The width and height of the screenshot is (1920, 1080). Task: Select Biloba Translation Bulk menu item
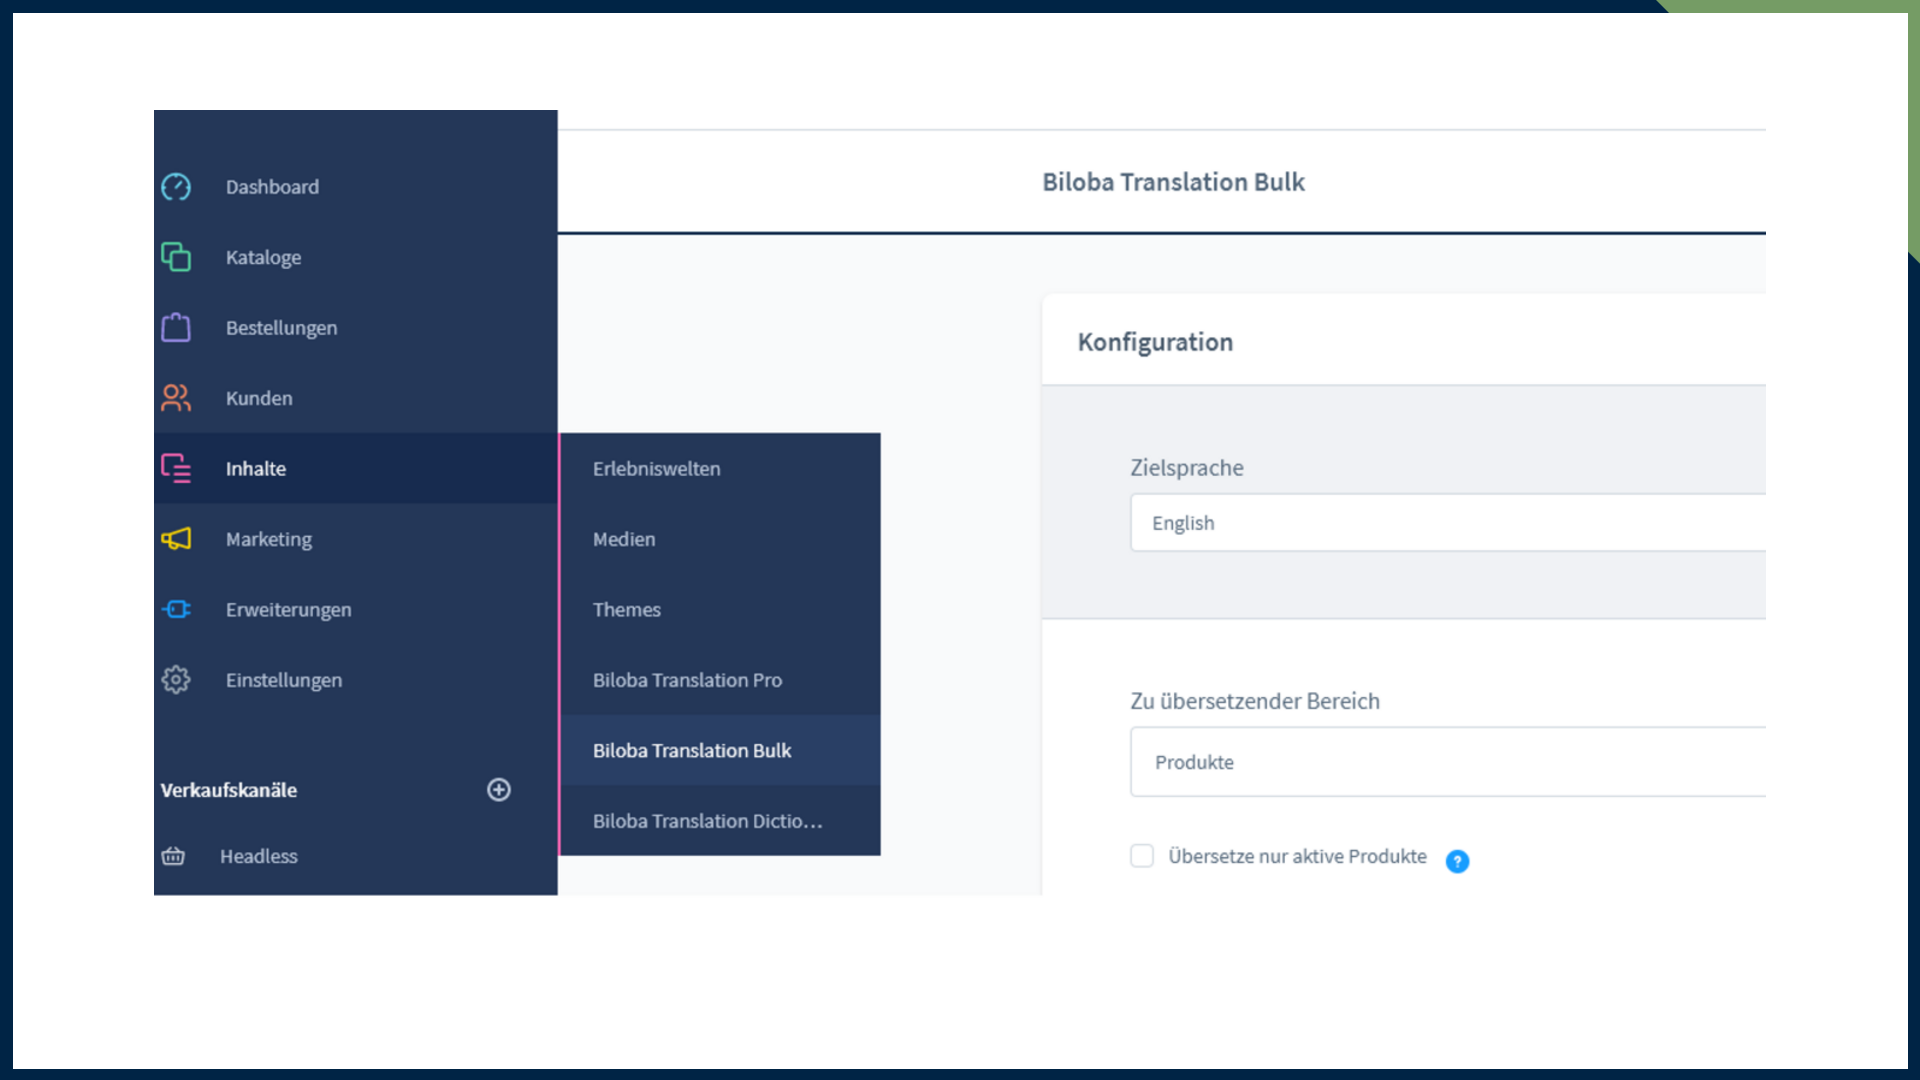click(692, 750)
